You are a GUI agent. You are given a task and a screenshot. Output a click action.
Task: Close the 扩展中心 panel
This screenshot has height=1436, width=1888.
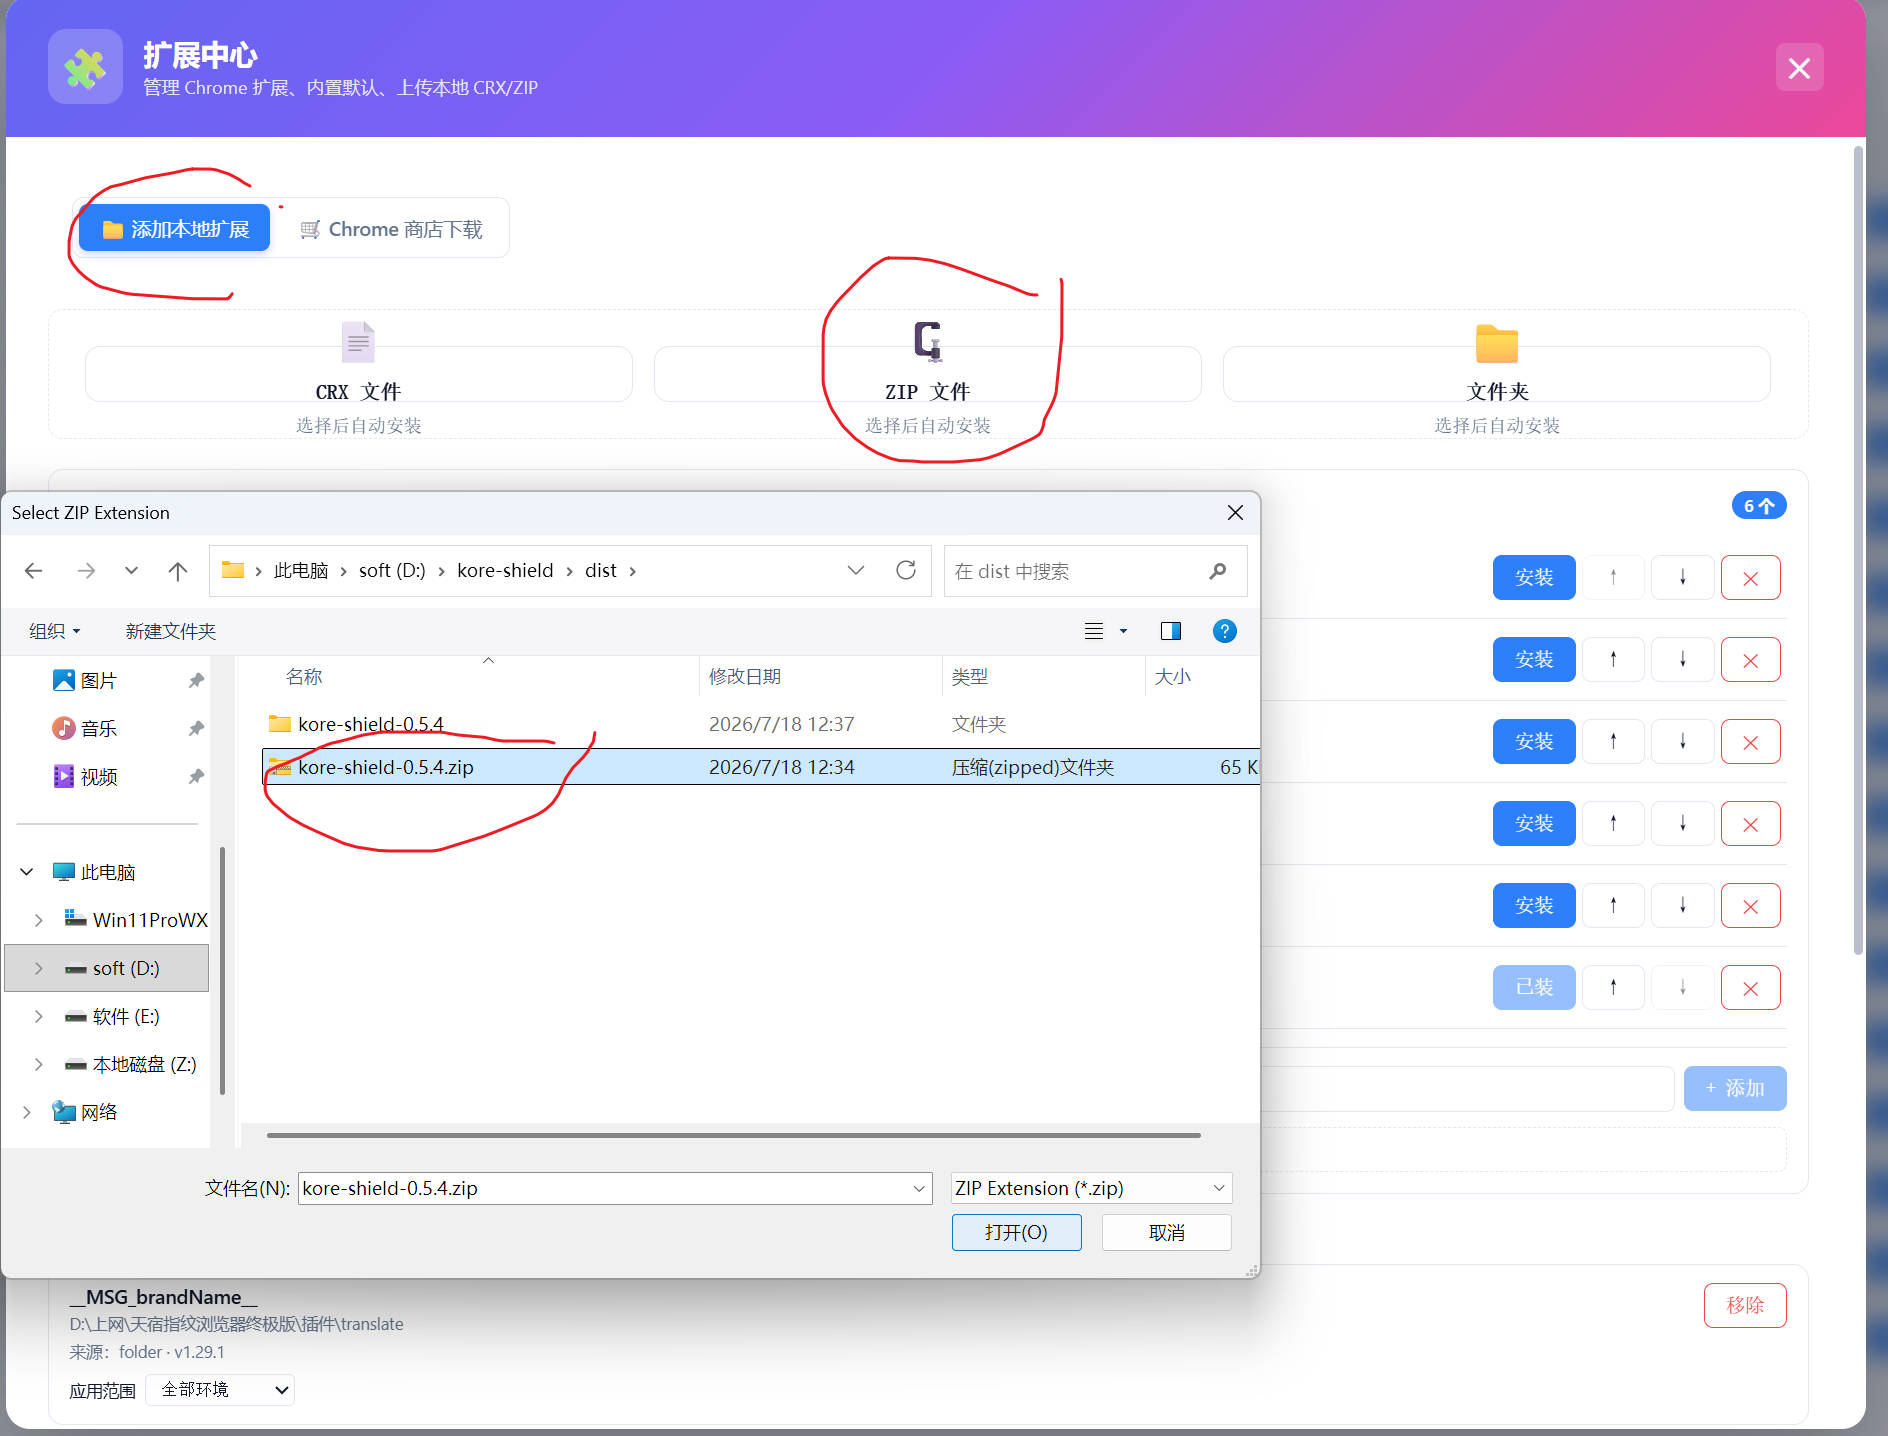[1800, 68]
